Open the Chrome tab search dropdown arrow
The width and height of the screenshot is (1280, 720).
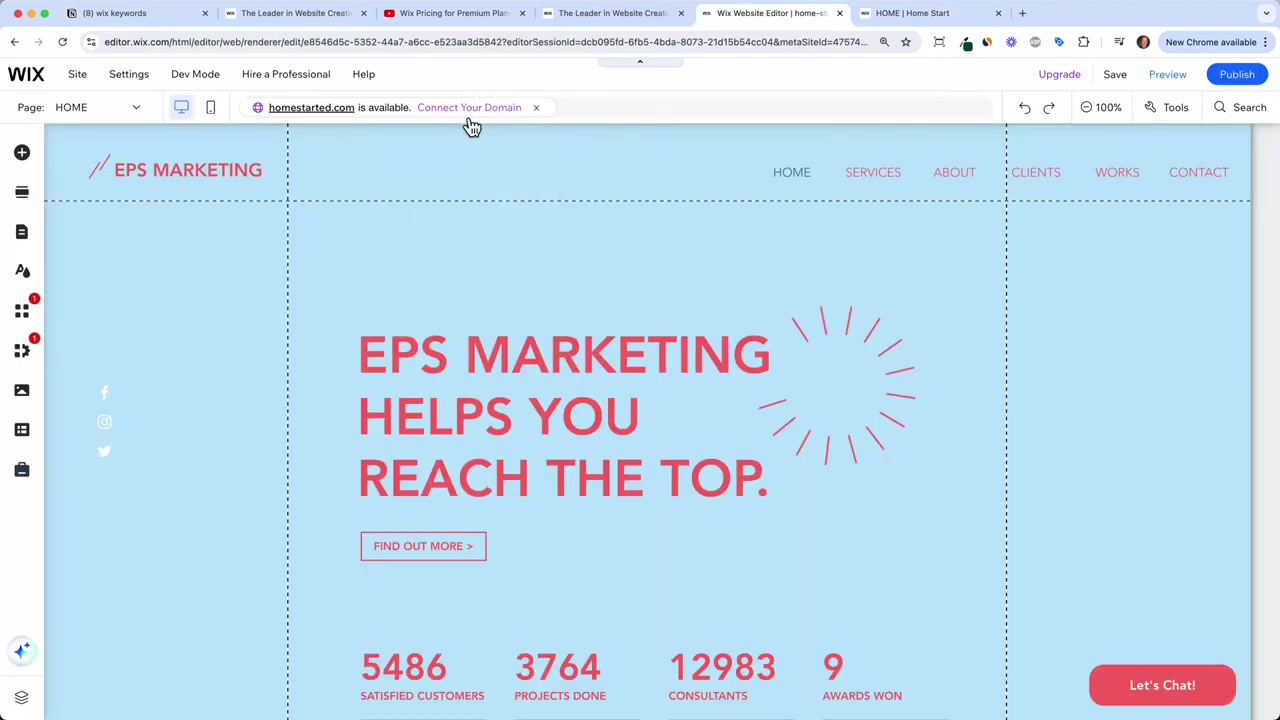(x=1266, y=13)
